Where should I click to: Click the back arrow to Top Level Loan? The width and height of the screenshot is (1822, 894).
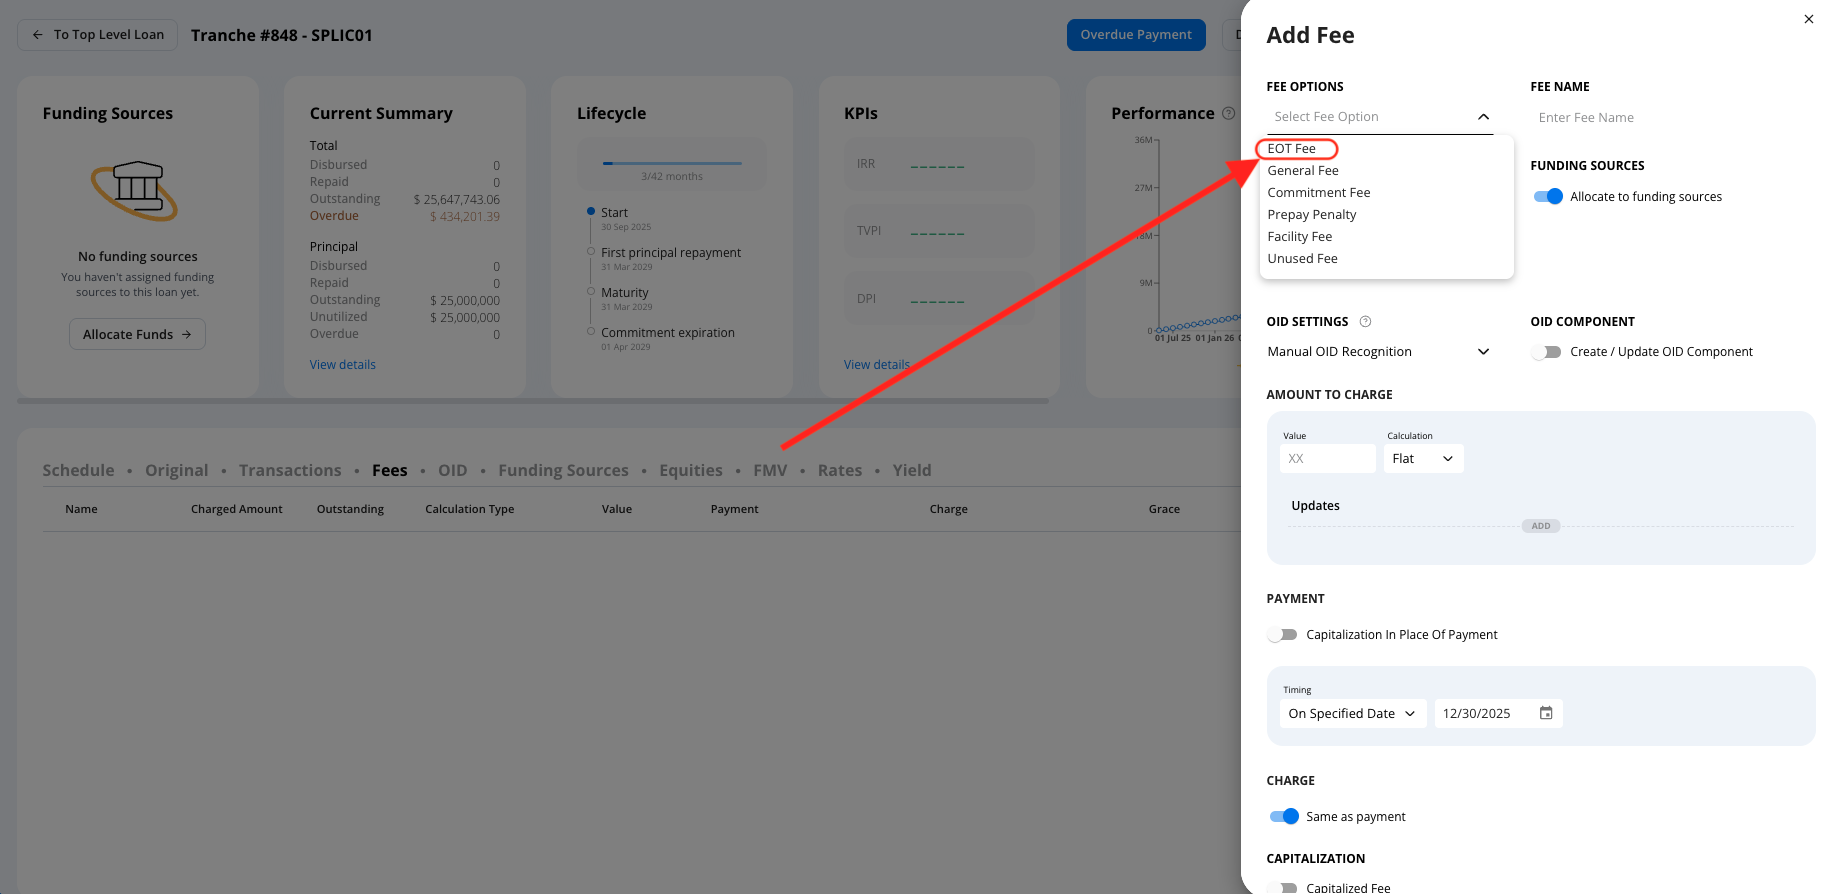coord(38,35)
